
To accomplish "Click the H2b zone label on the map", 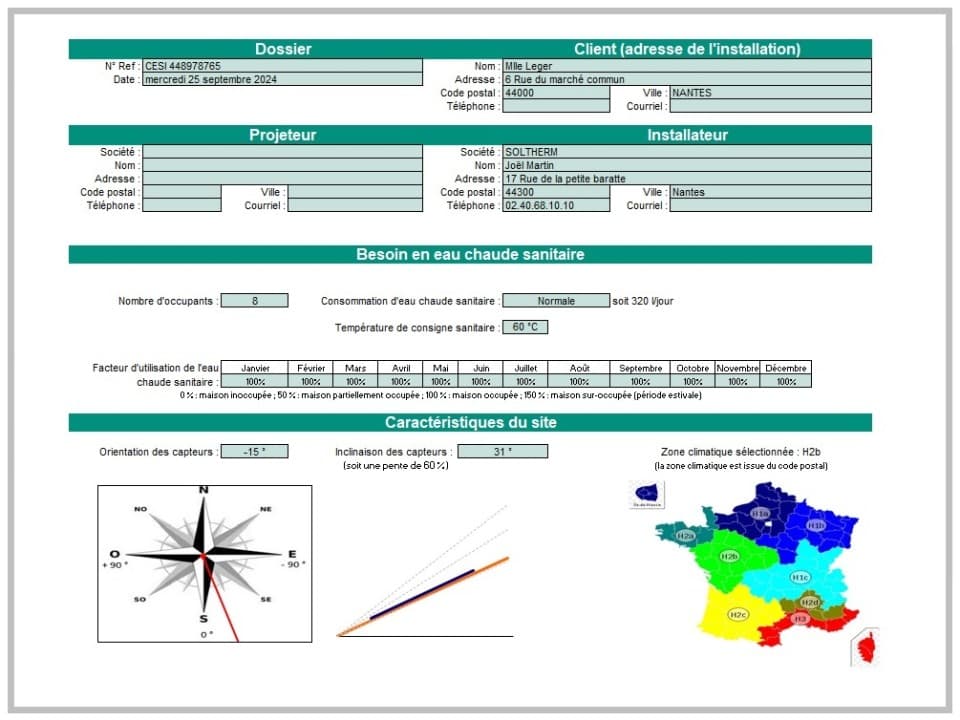I will coord(729,556).
